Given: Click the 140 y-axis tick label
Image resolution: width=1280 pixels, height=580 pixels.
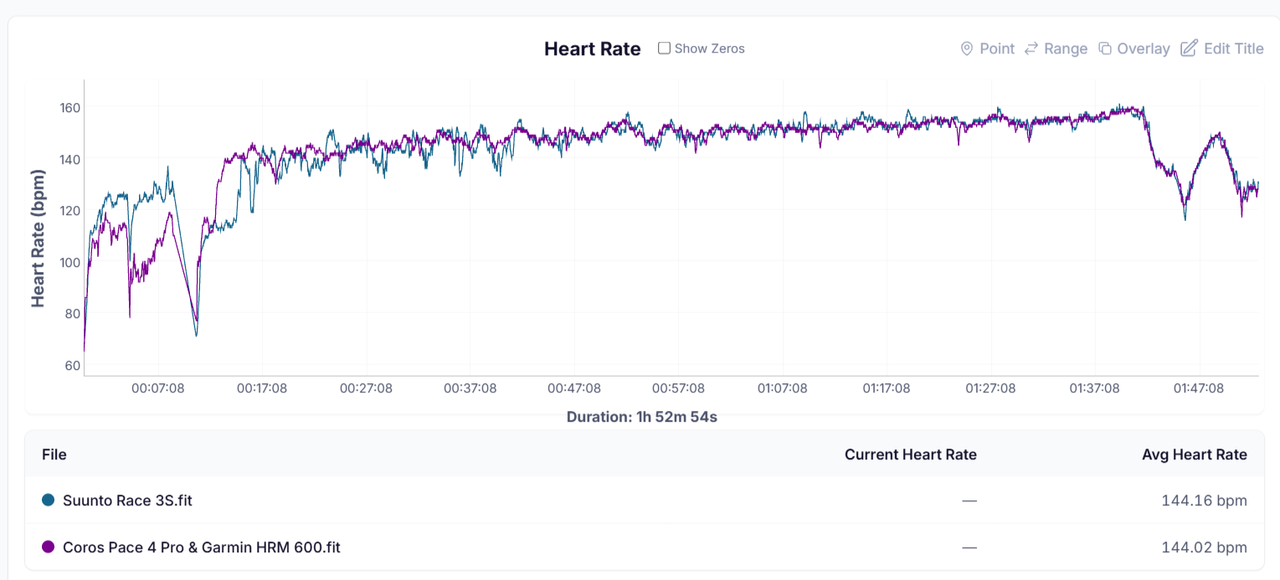Looking at the screenshot, I should 70,159.
